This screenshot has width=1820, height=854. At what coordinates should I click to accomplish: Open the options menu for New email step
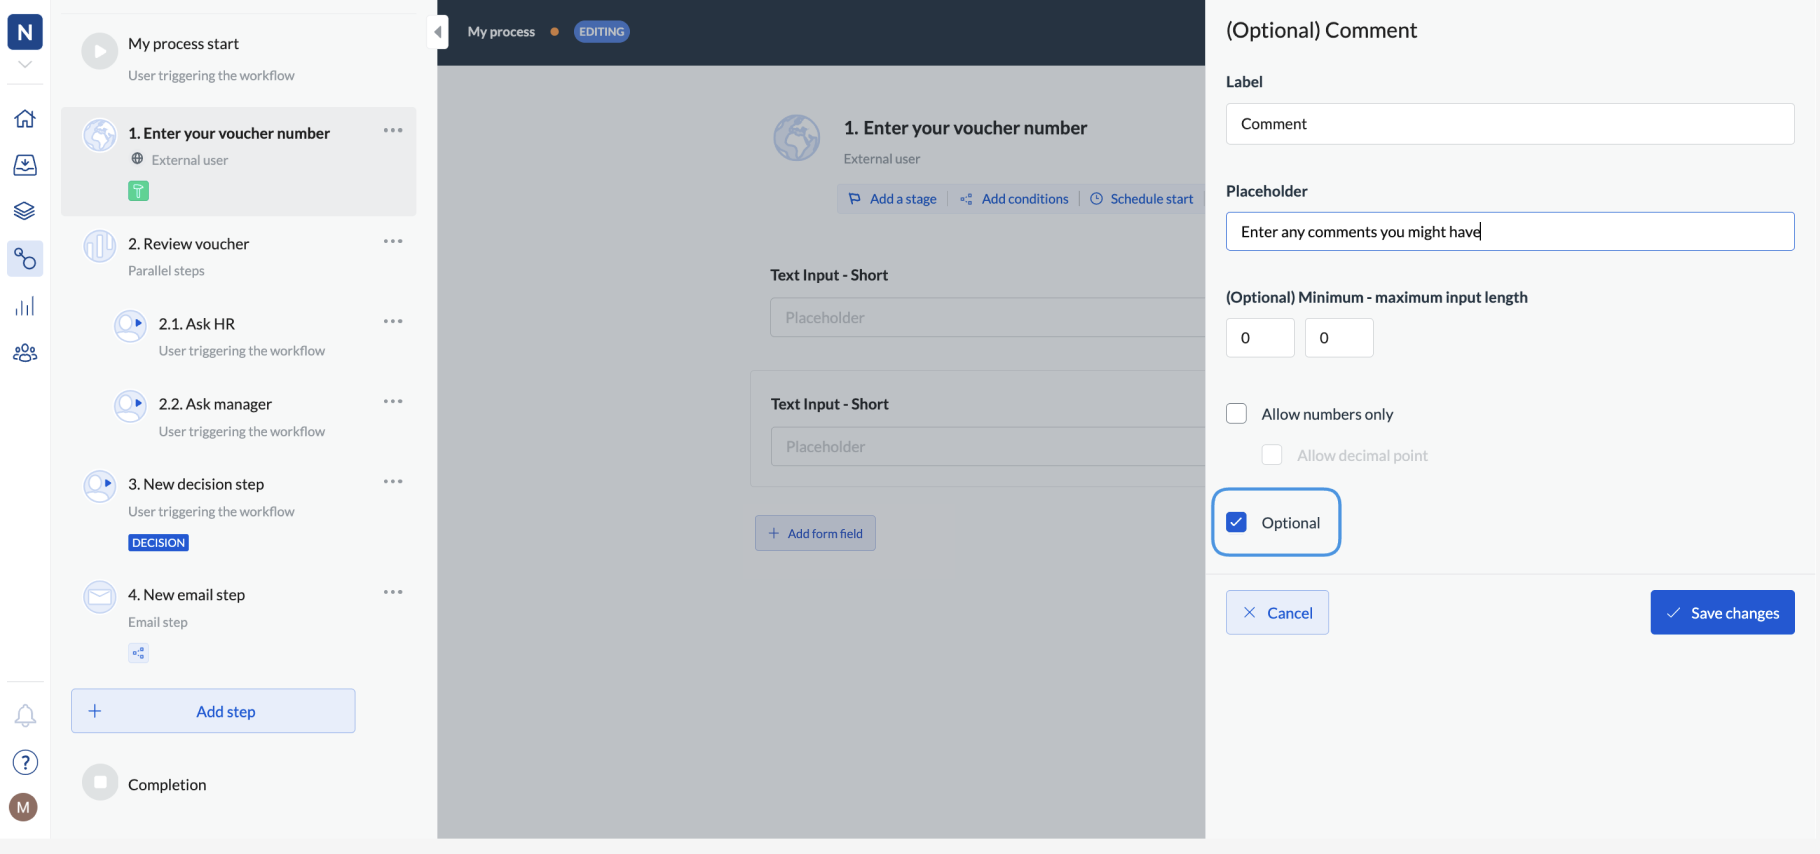tap(393, 592)
